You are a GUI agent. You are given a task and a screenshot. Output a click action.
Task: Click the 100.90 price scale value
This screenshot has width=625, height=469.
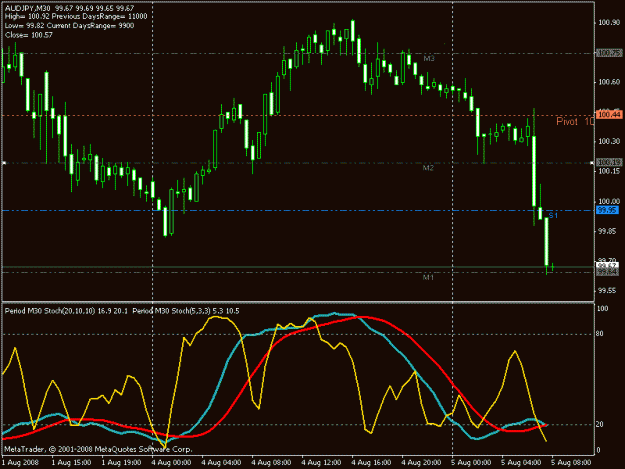(x=609, y=23)
